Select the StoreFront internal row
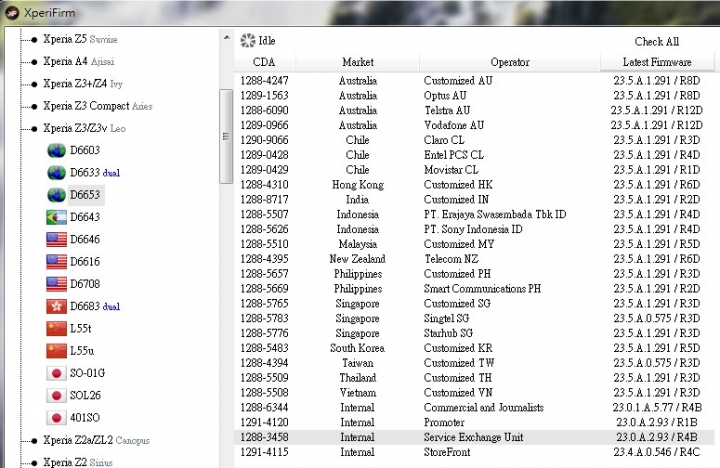This screenshot has height=468, width=720. coord(474,452)
